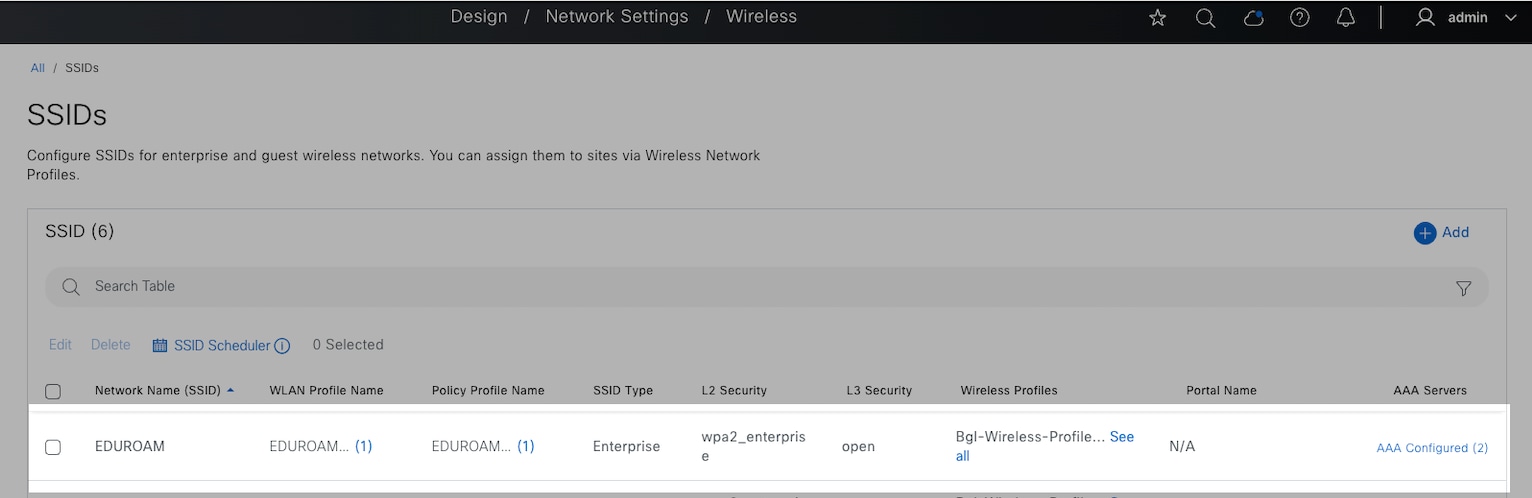Click See all wireless profiles link

[x=1121, y=437]
